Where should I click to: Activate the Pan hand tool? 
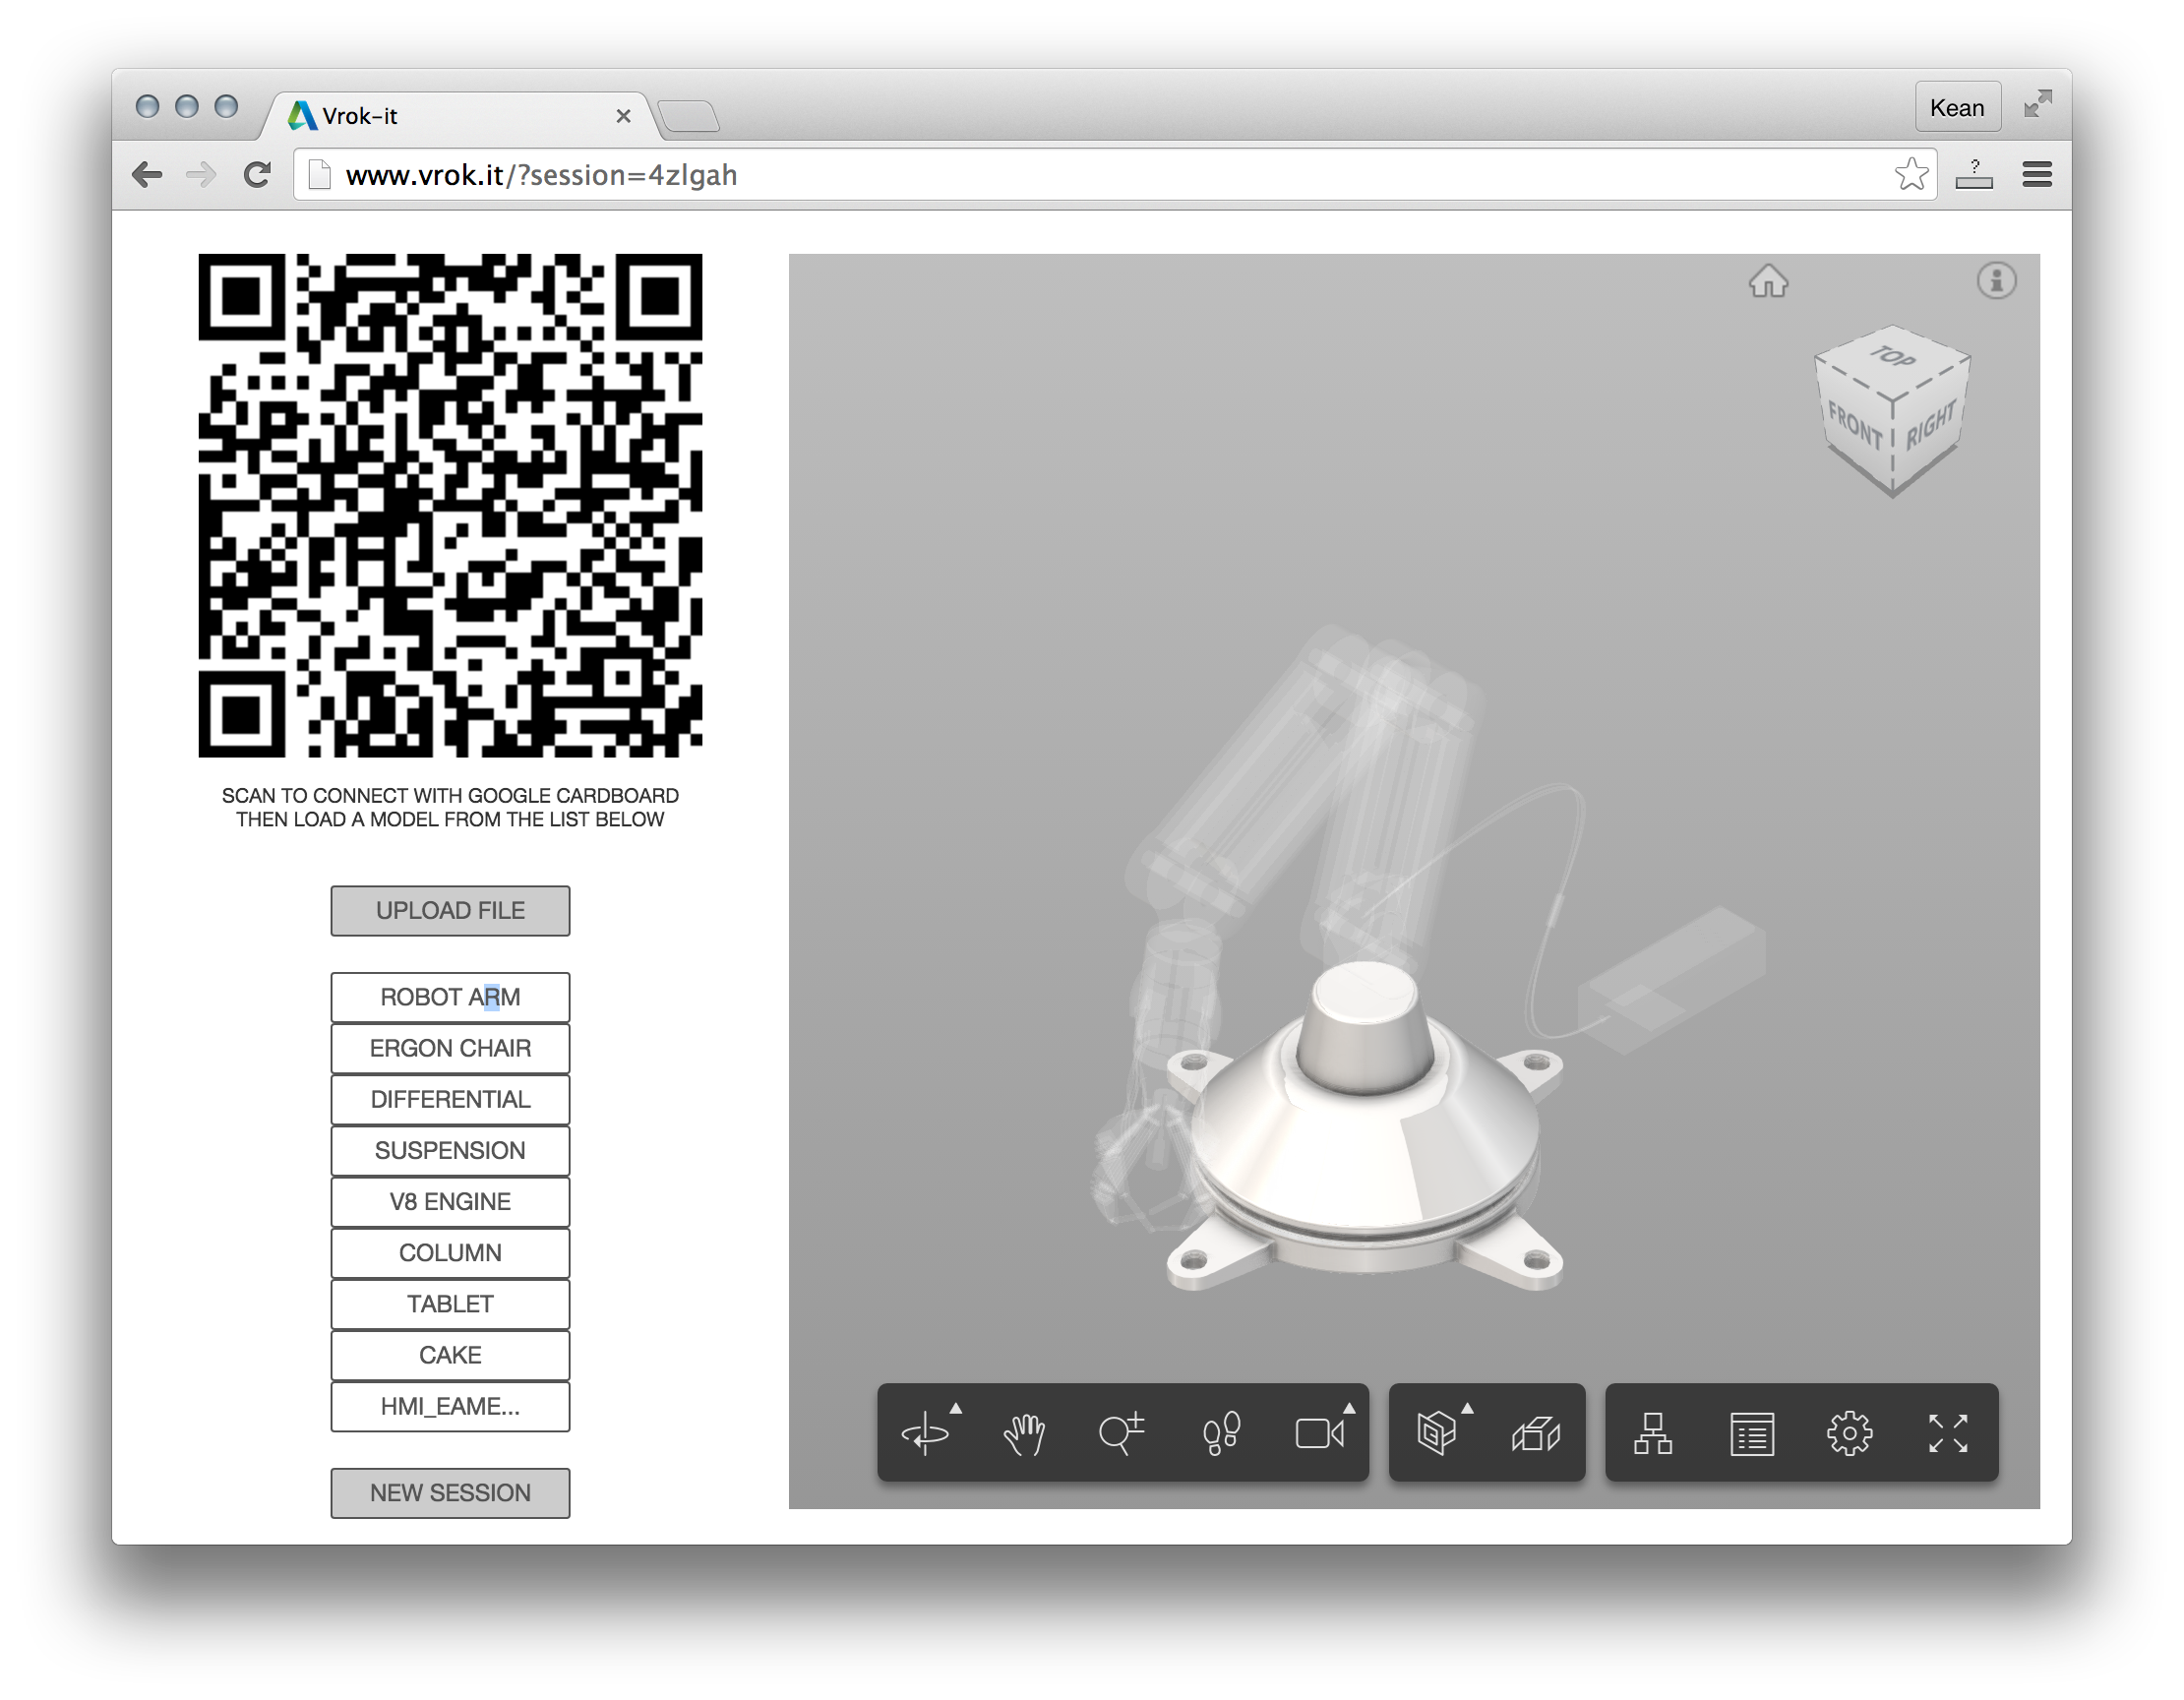pos(1023,1434)
